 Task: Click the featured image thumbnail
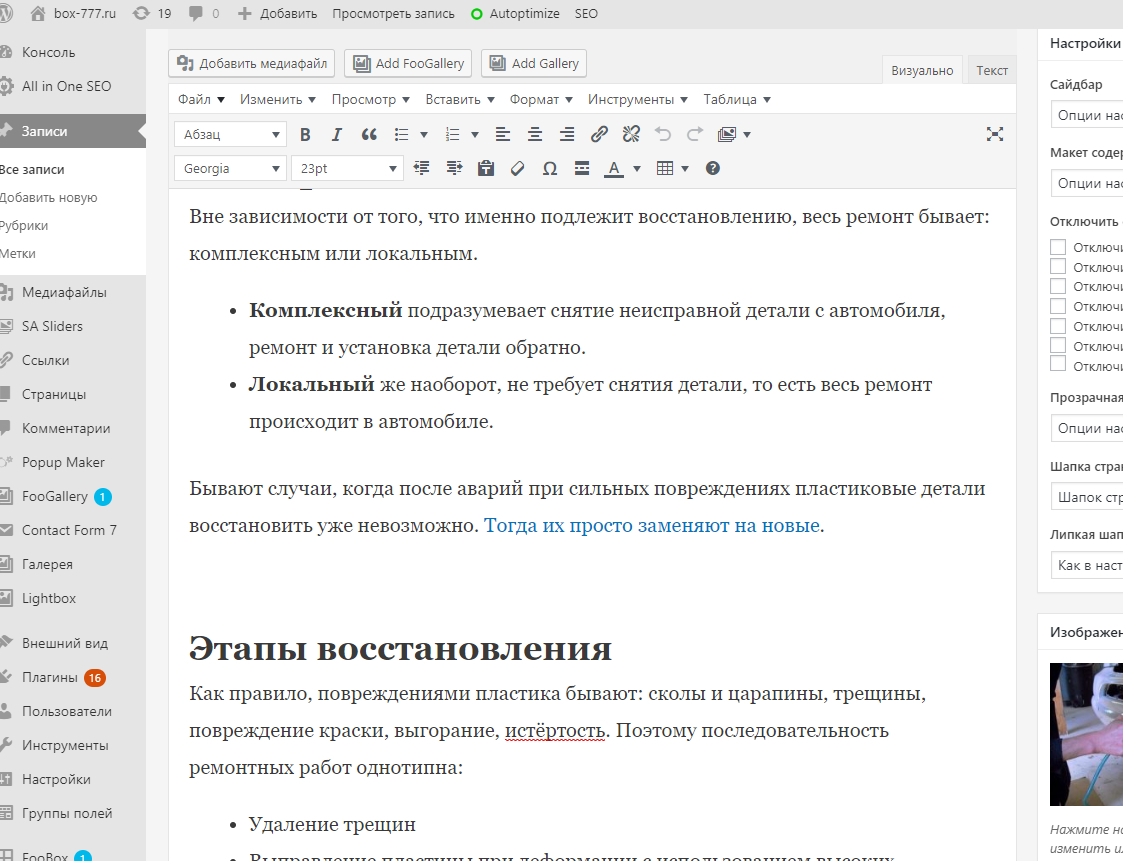point(1086,734)
